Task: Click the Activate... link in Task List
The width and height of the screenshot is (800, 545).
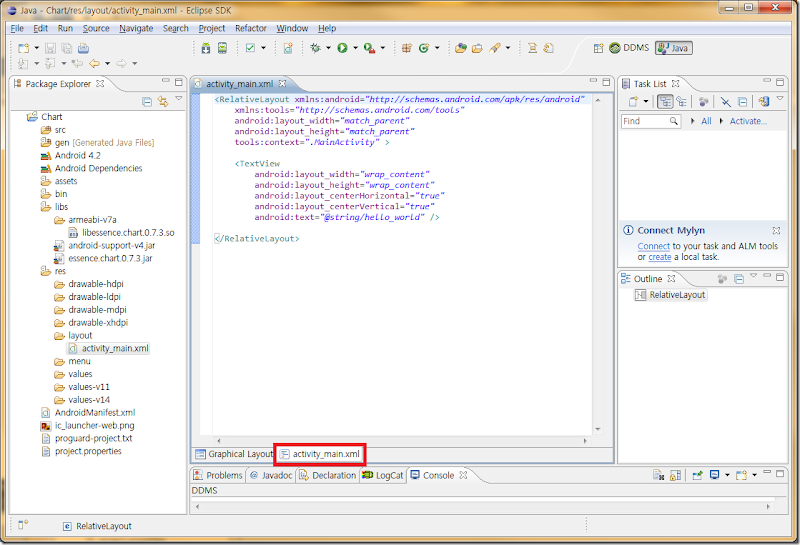Action: 748,121
